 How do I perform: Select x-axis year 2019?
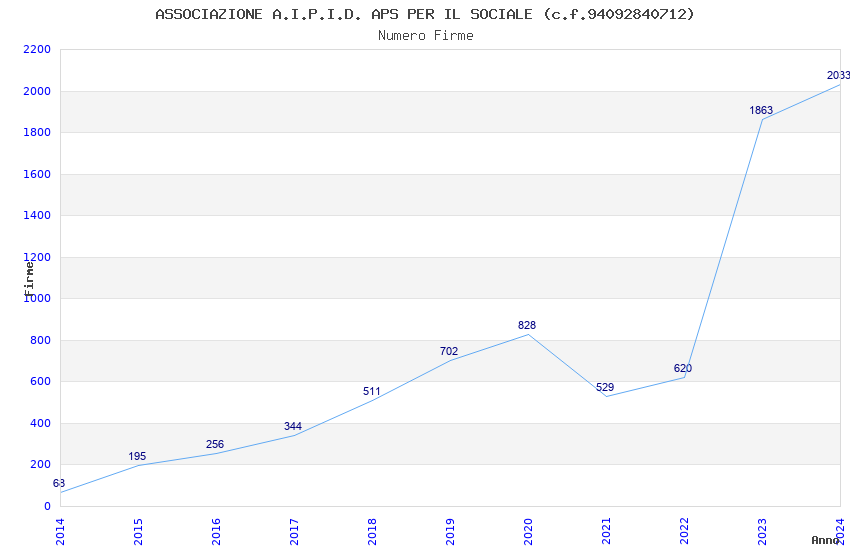pyautogui.click(x=450, y=532)
